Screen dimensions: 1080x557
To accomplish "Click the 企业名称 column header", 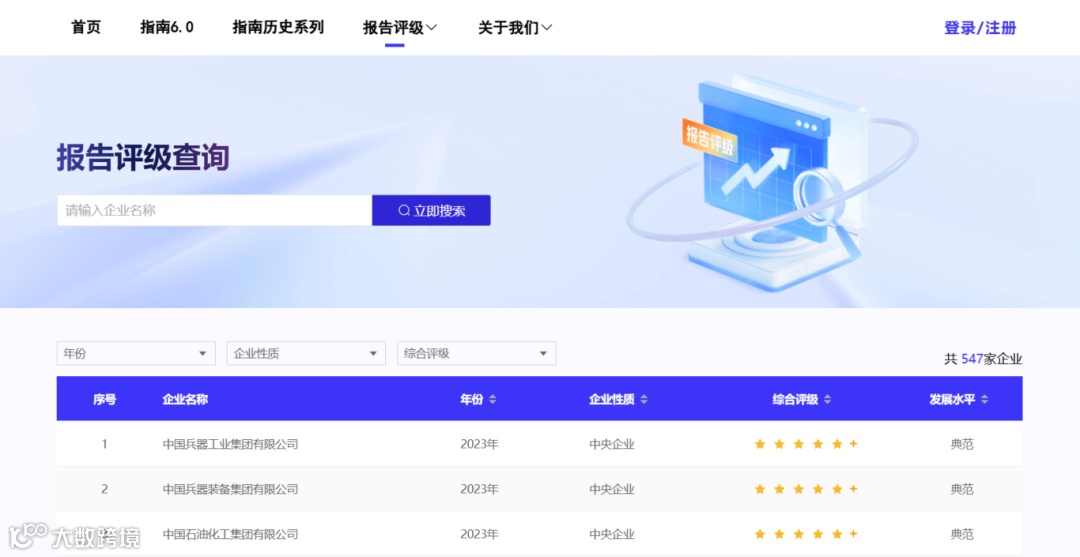I will [x=185, y=399].
